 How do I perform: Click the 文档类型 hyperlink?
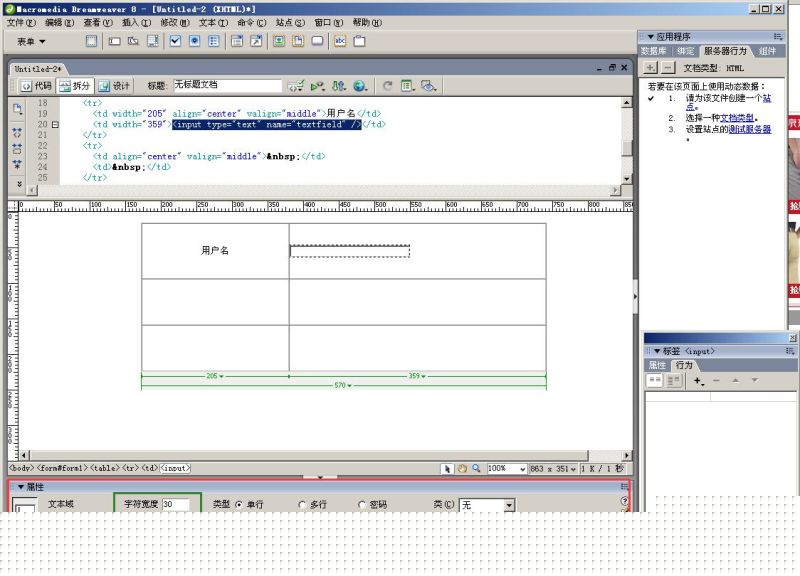[736, 118]
